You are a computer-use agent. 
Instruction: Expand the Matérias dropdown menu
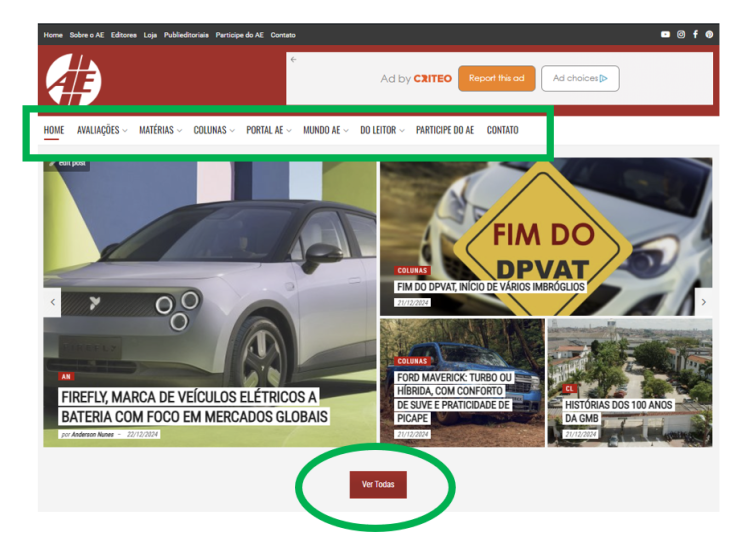coord(159,130)
